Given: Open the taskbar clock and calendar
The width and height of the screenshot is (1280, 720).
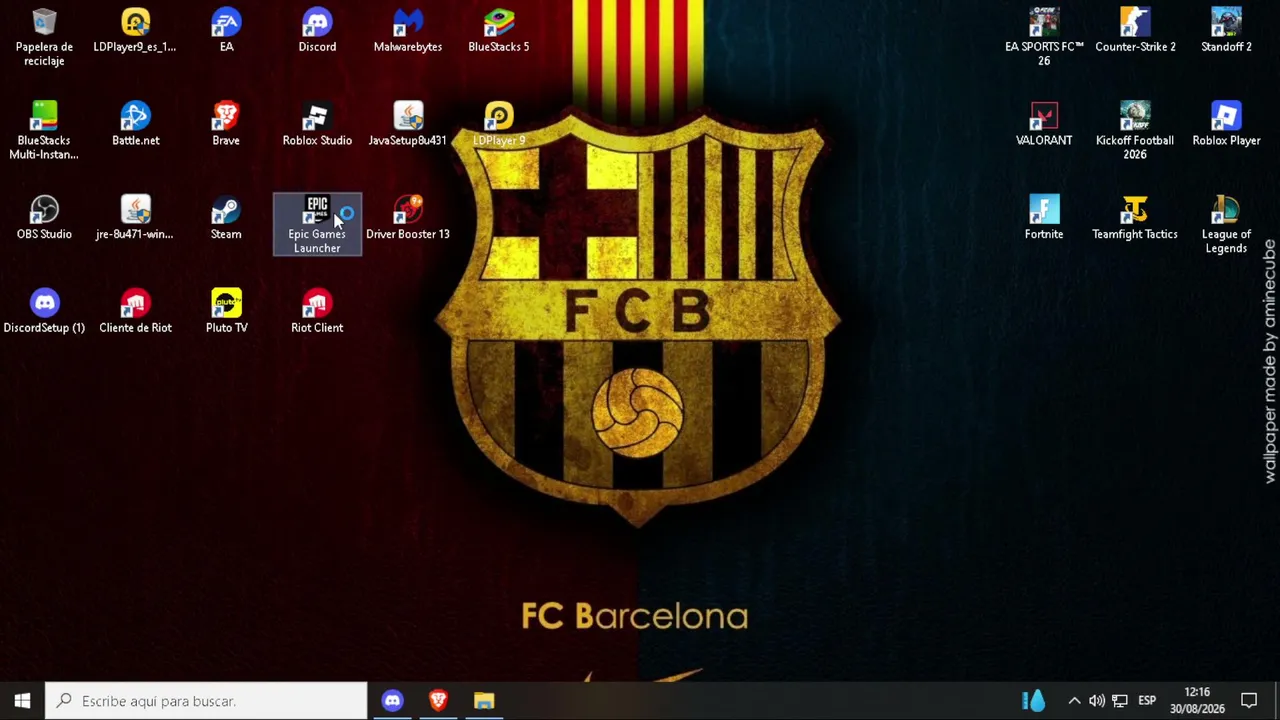Looking at the screenshot, I should (1197, 701).
